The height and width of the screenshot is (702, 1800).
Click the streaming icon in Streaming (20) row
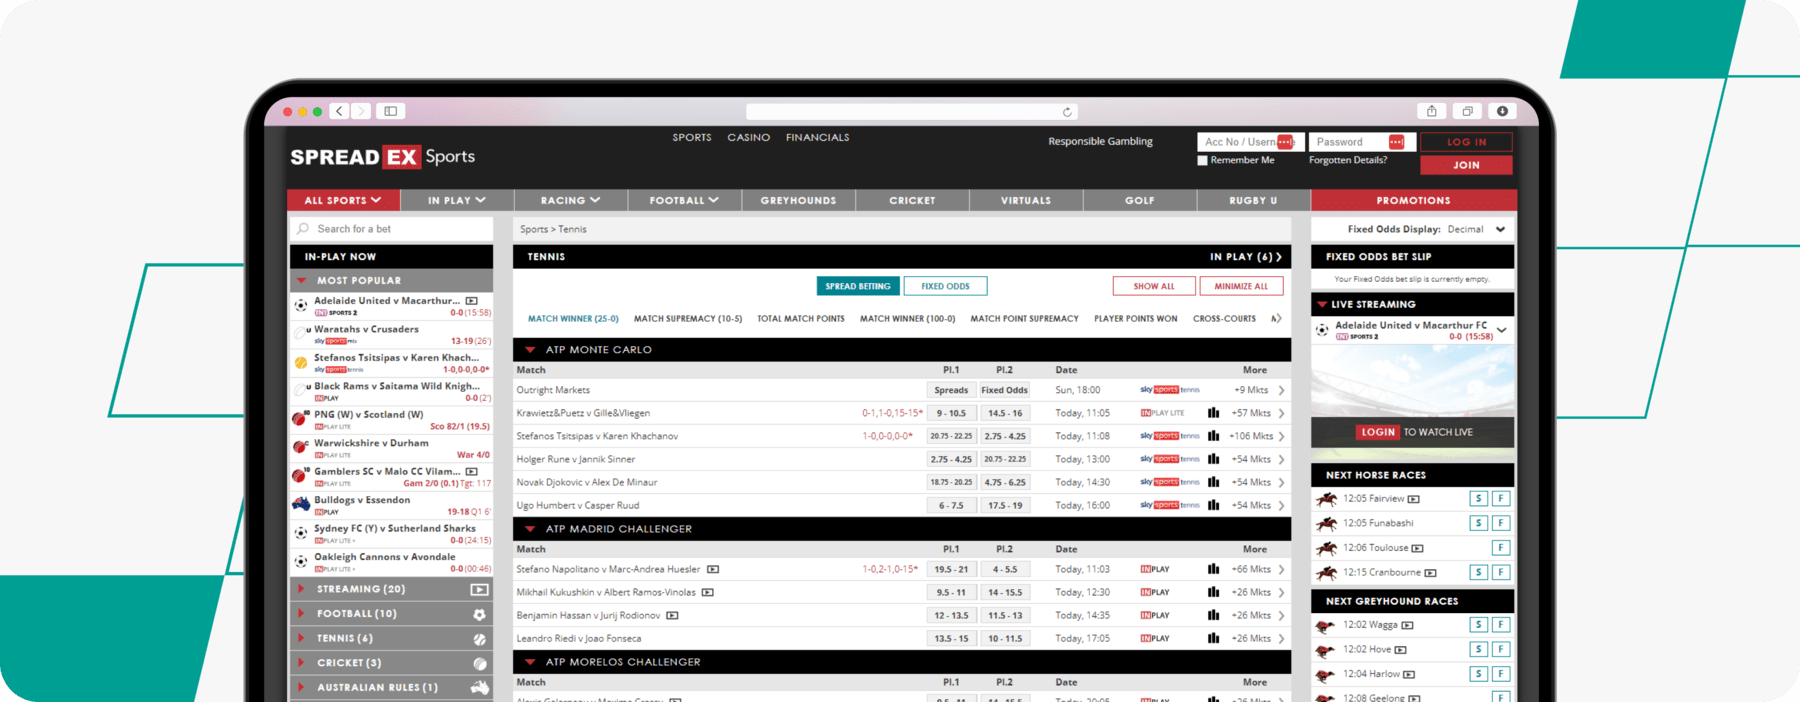pyautogui.click(x=480, y=589)
